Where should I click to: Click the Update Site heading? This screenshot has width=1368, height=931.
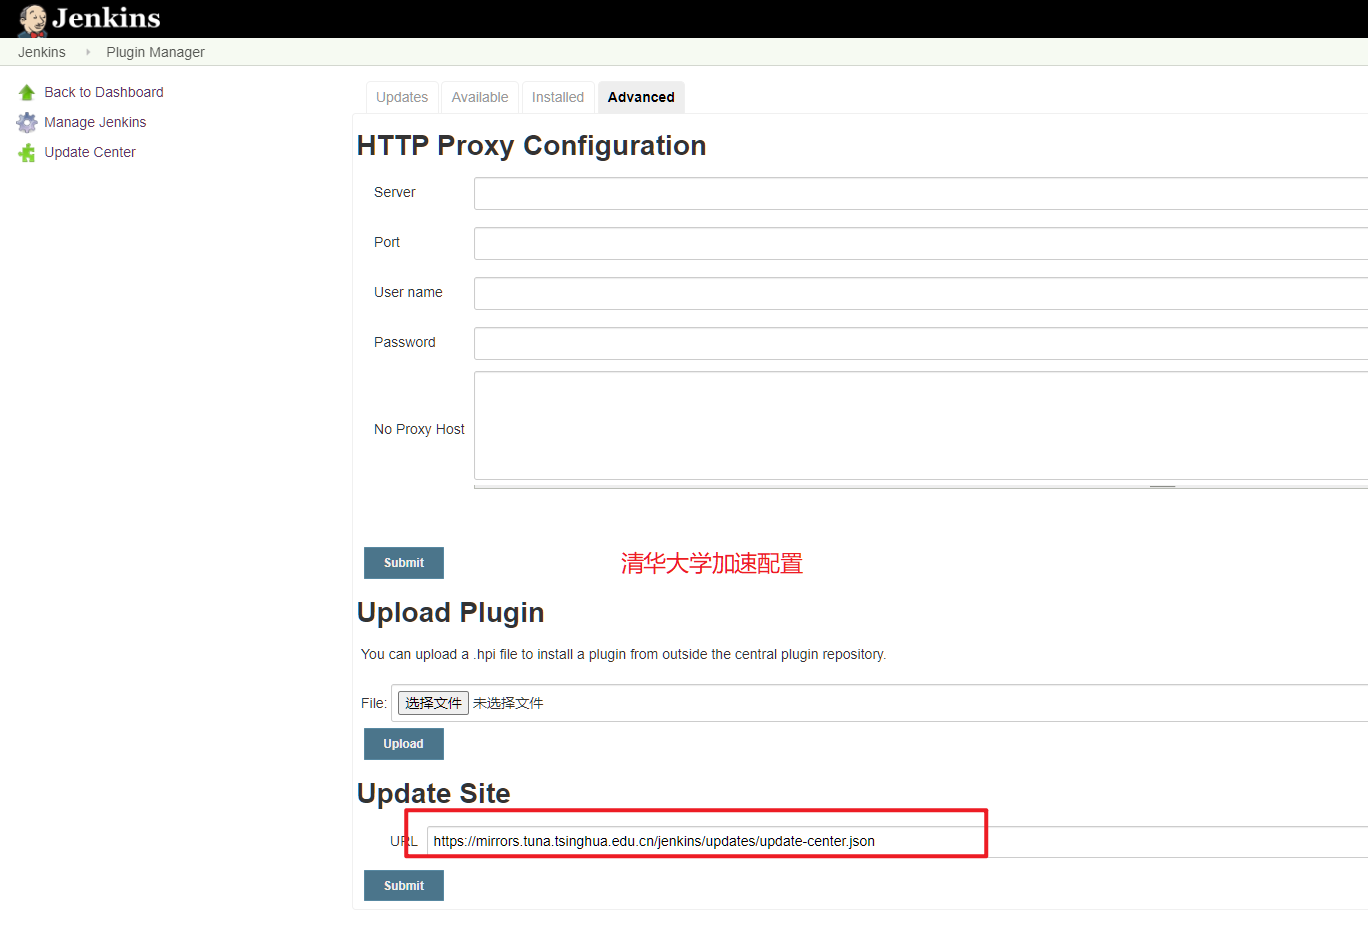click(x=434, y=794)
